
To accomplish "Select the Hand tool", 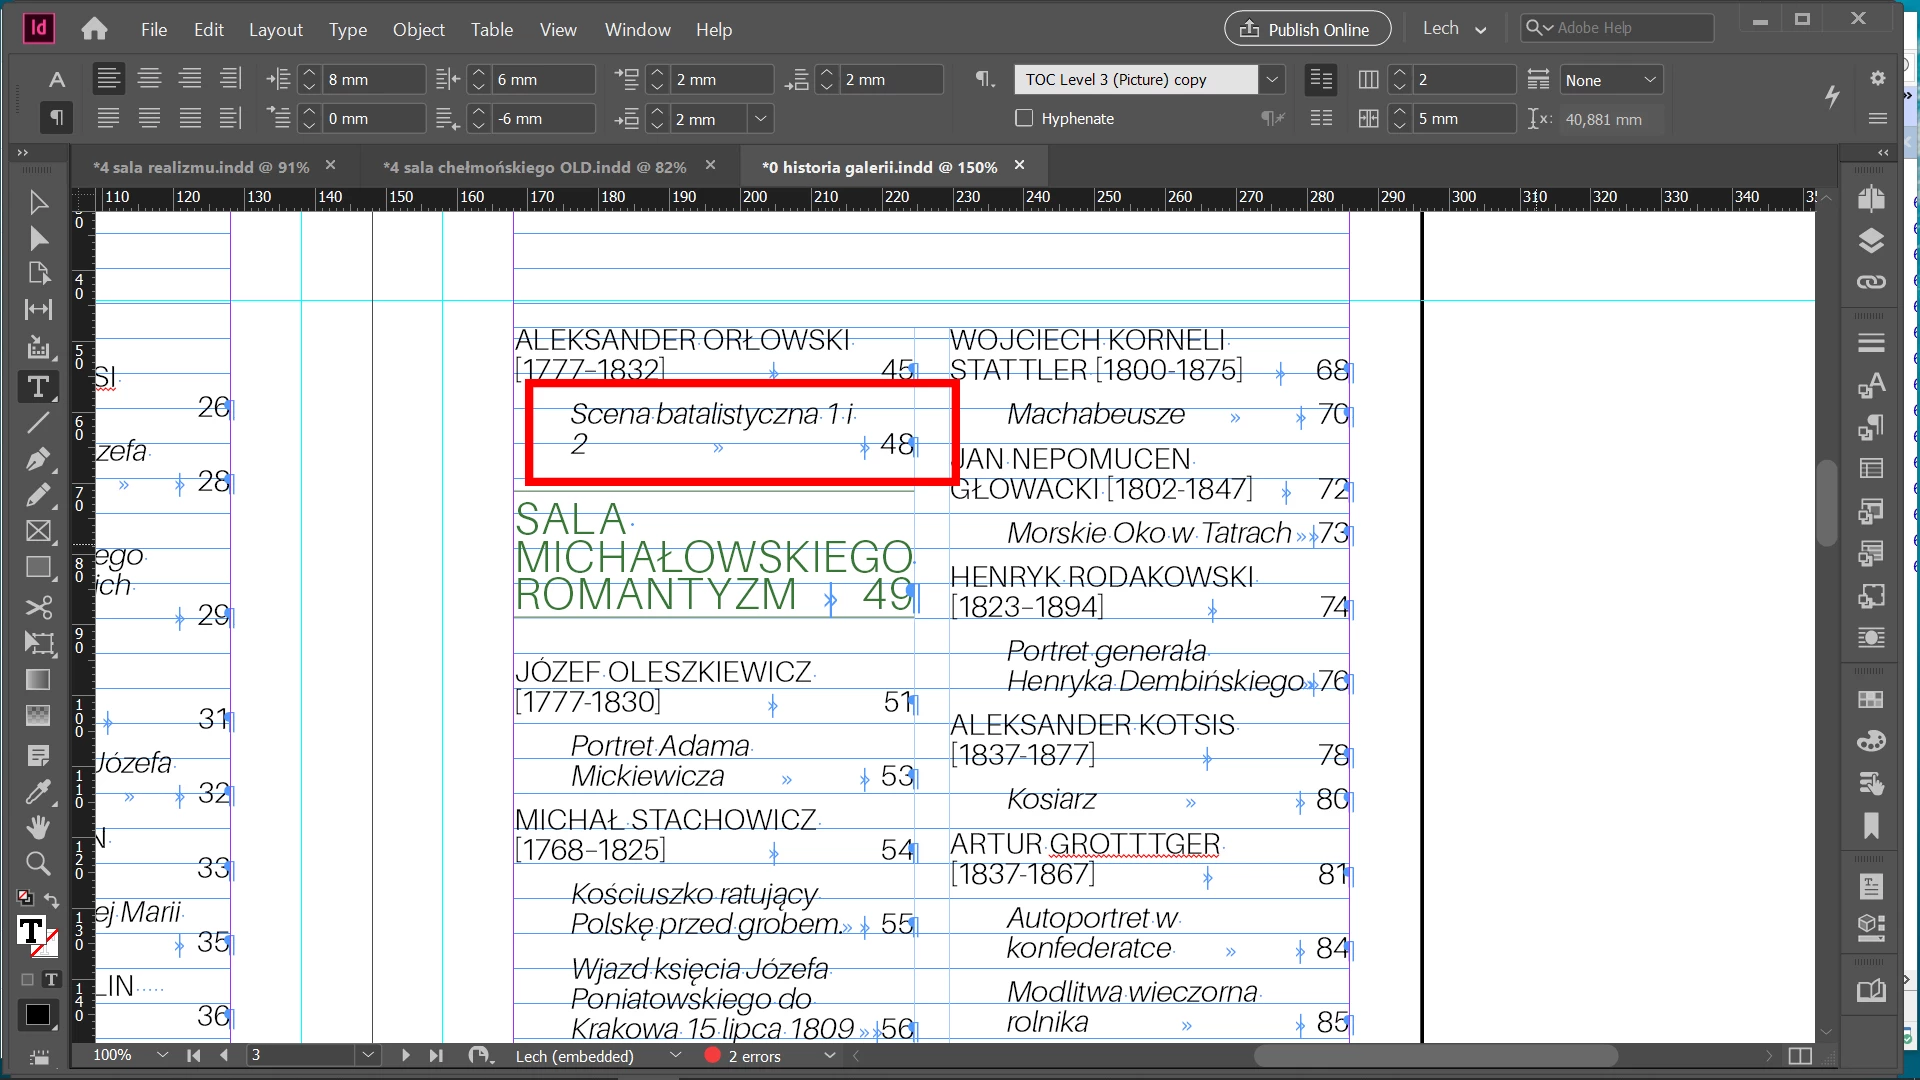I will [x=38, y=827].
